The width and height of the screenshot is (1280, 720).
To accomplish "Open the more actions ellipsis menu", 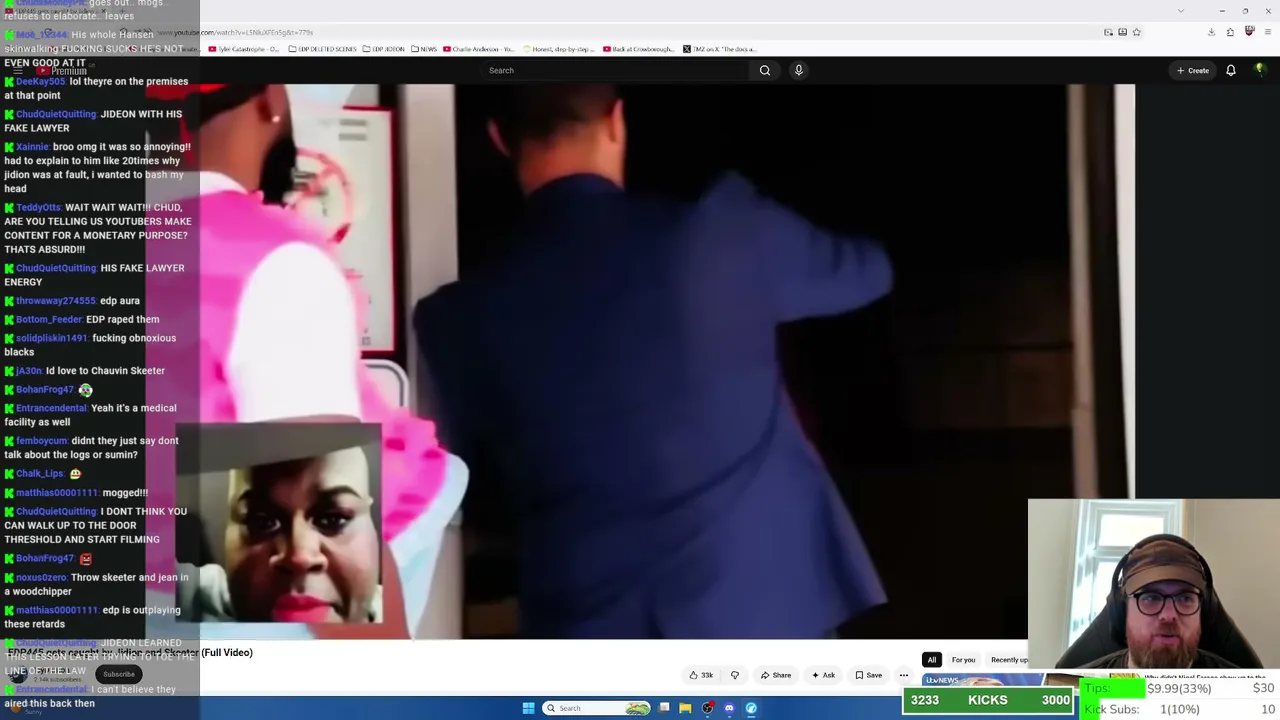I will click(x=903, y=675).
